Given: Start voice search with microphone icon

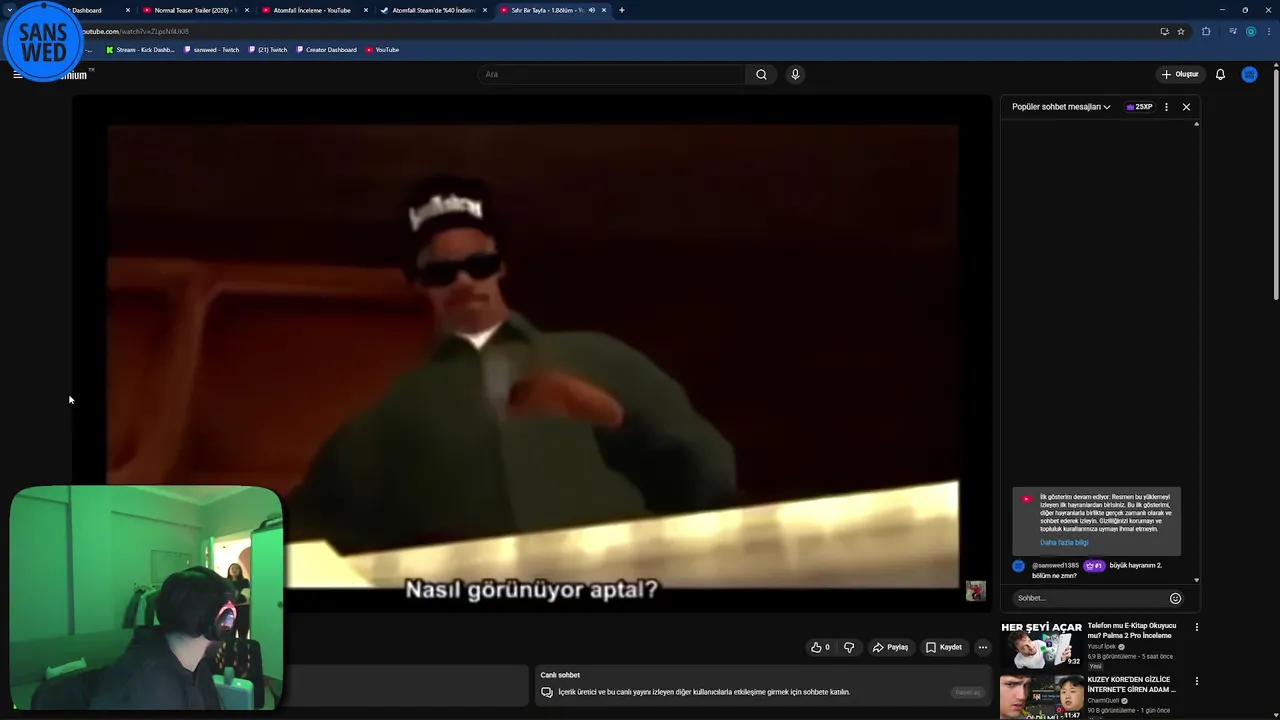Looking at the screenshot, I should (795, 74).
